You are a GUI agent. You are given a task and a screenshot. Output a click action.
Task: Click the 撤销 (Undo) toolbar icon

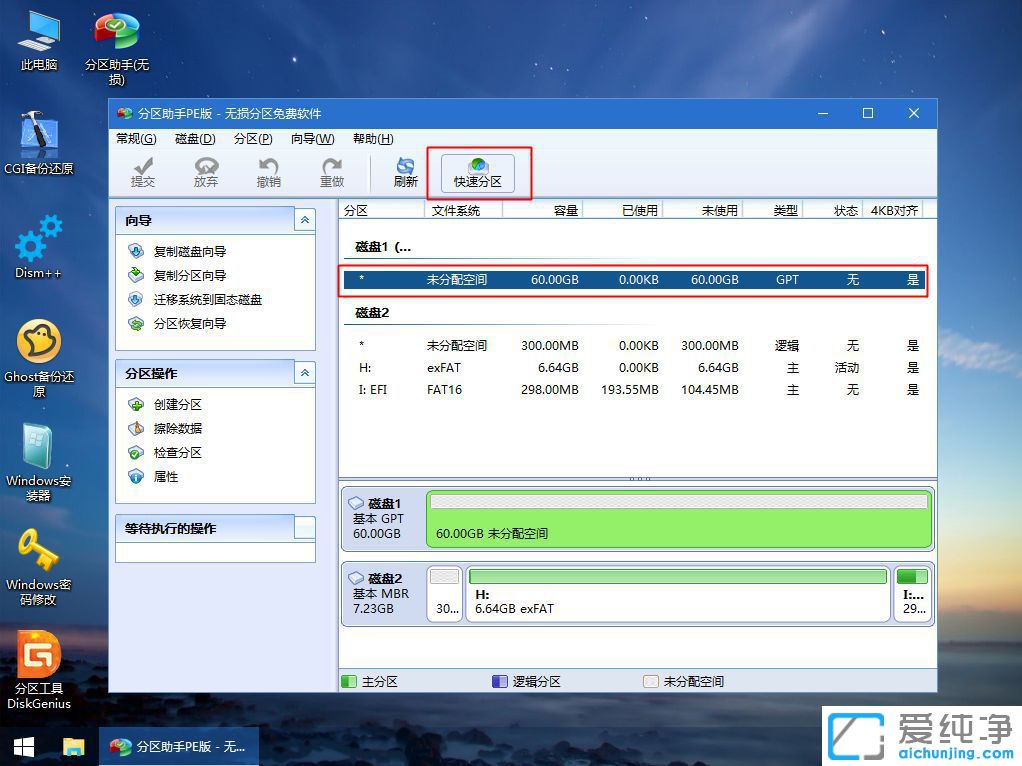click(268, 172)
